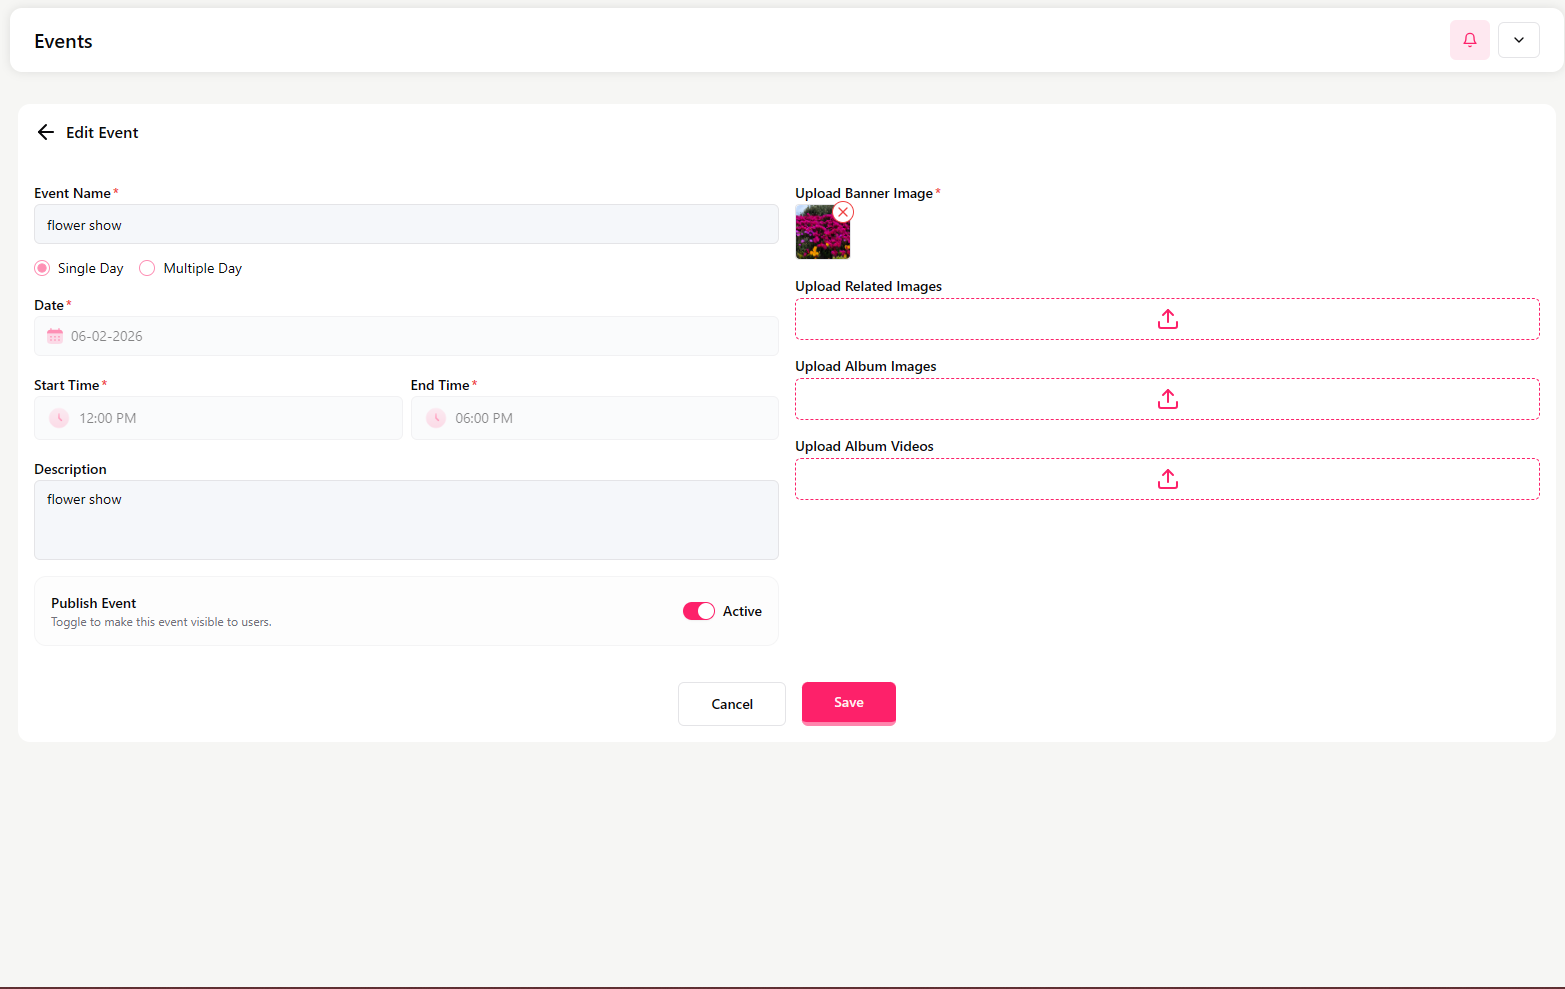
Task: Click into the Event Name input
Action: point(406,225)
